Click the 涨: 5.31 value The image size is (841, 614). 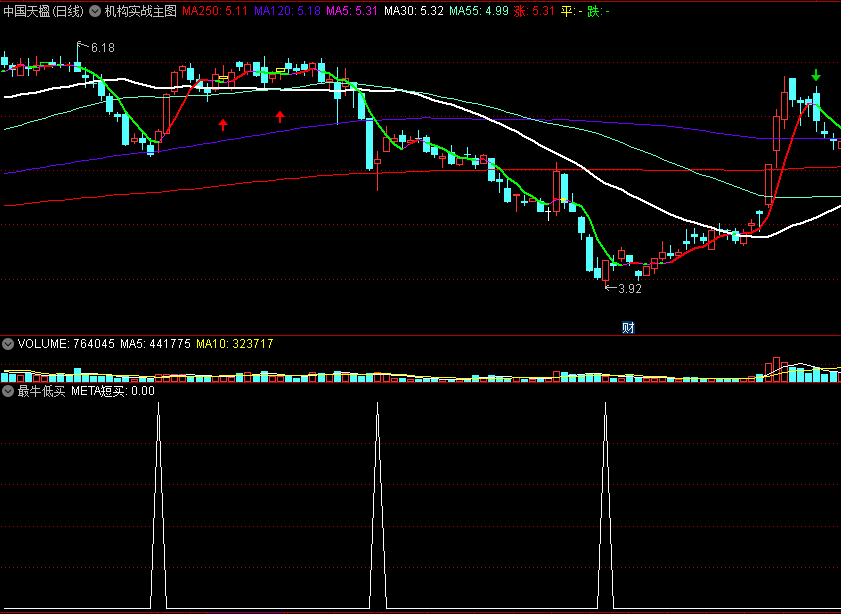pos(534,11)
